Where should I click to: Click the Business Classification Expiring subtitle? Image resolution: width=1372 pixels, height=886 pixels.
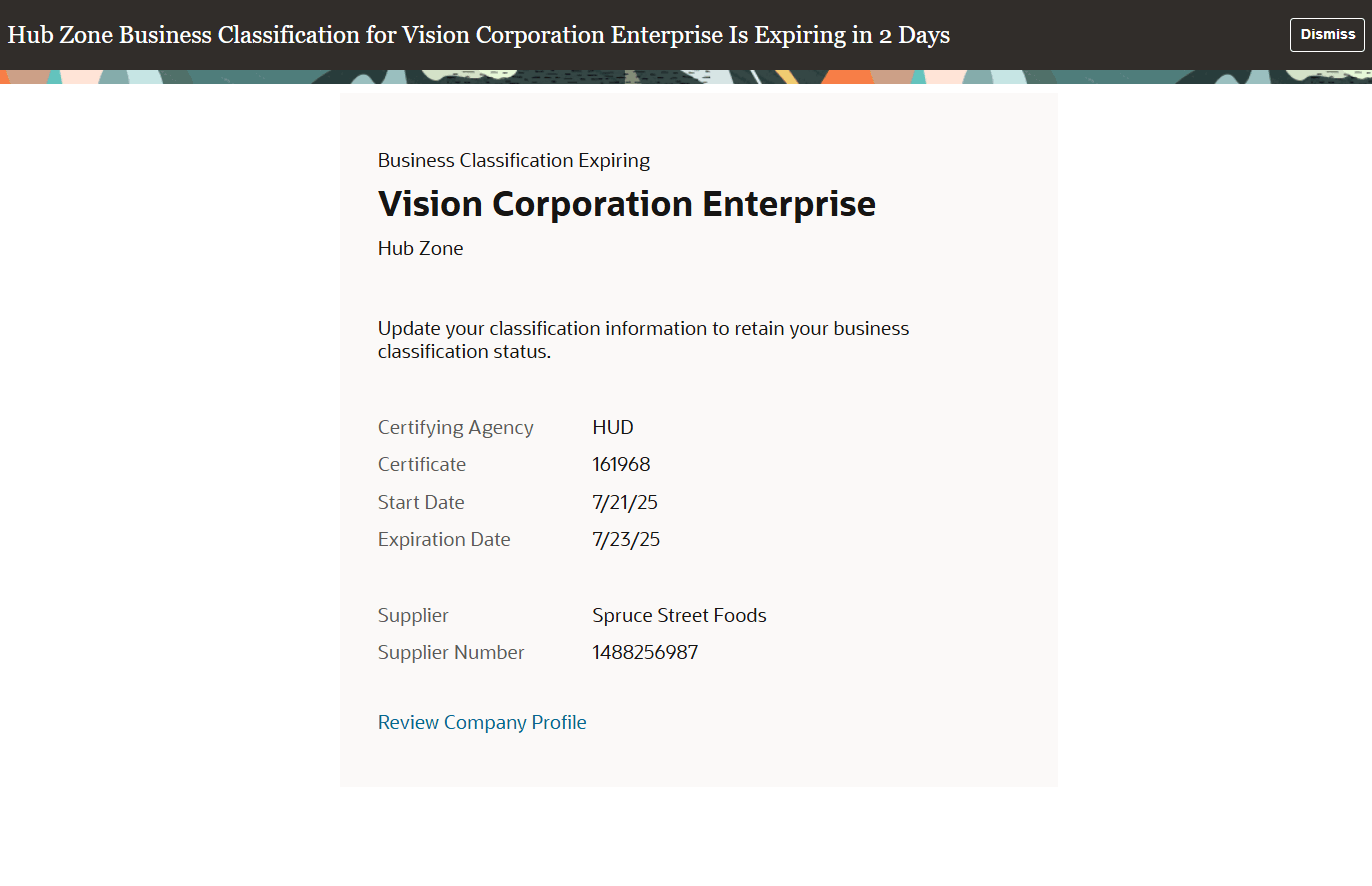pos(514,160)
